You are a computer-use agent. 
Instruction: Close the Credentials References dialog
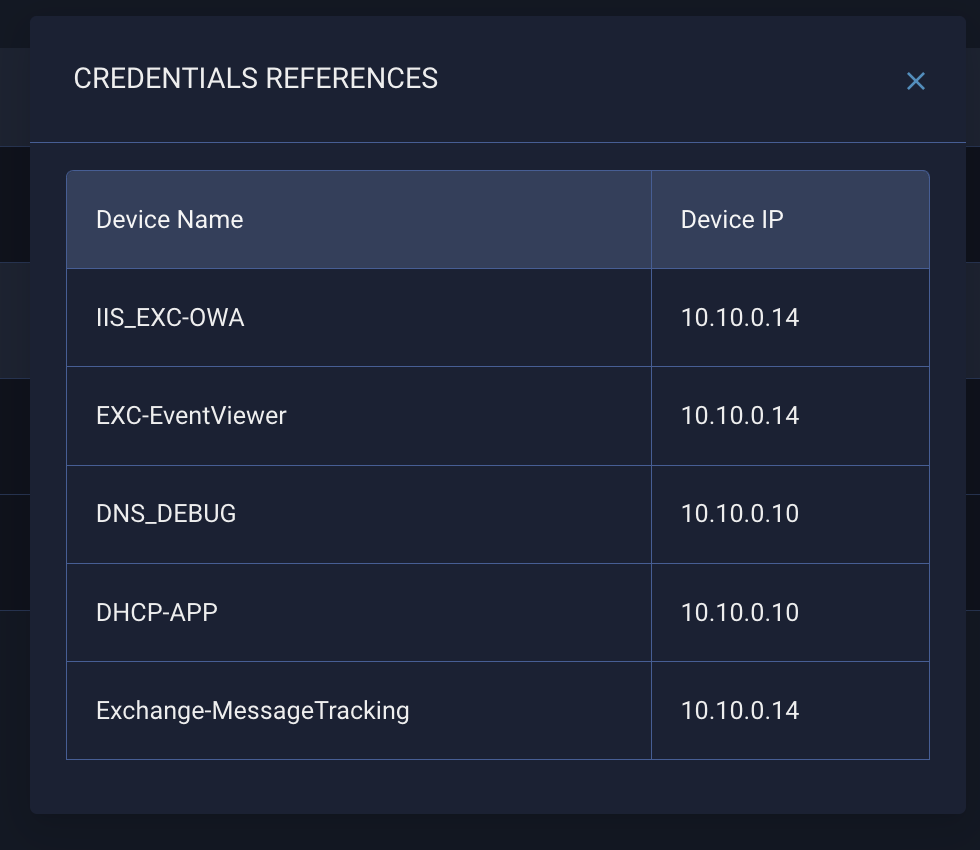916,81
